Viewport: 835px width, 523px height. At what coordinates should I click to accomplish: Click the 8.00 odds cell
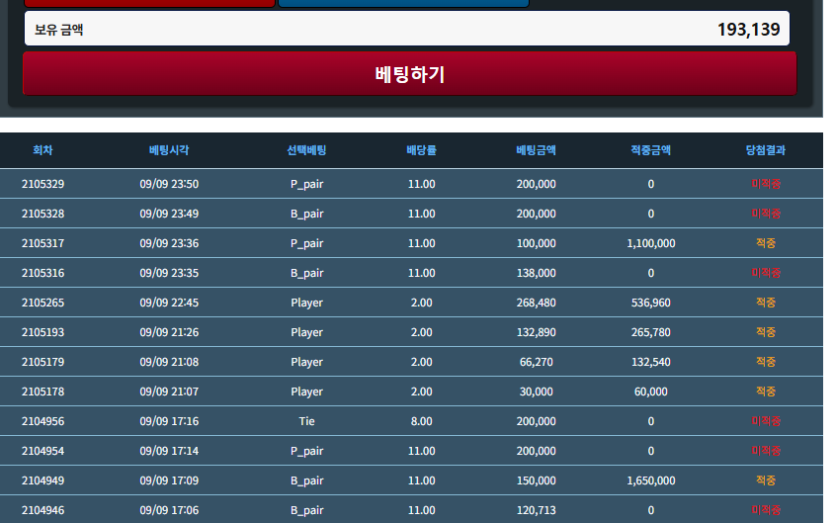click(x=421, y=421)
